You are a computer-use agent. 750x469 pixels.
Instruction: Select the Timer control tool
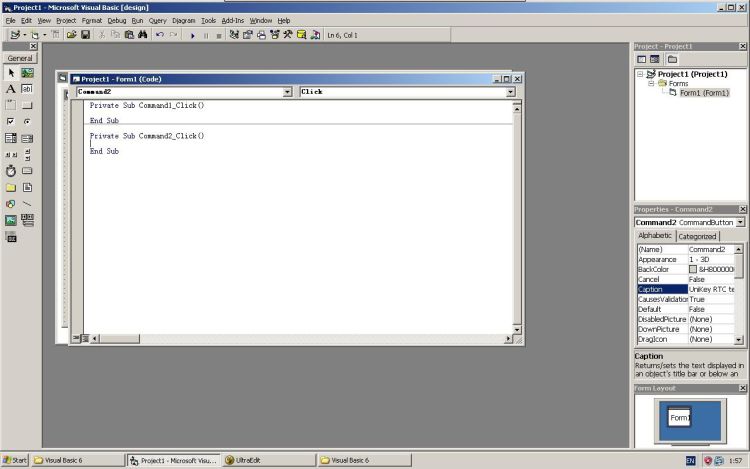pyautogui.click(x=11, y=171)
